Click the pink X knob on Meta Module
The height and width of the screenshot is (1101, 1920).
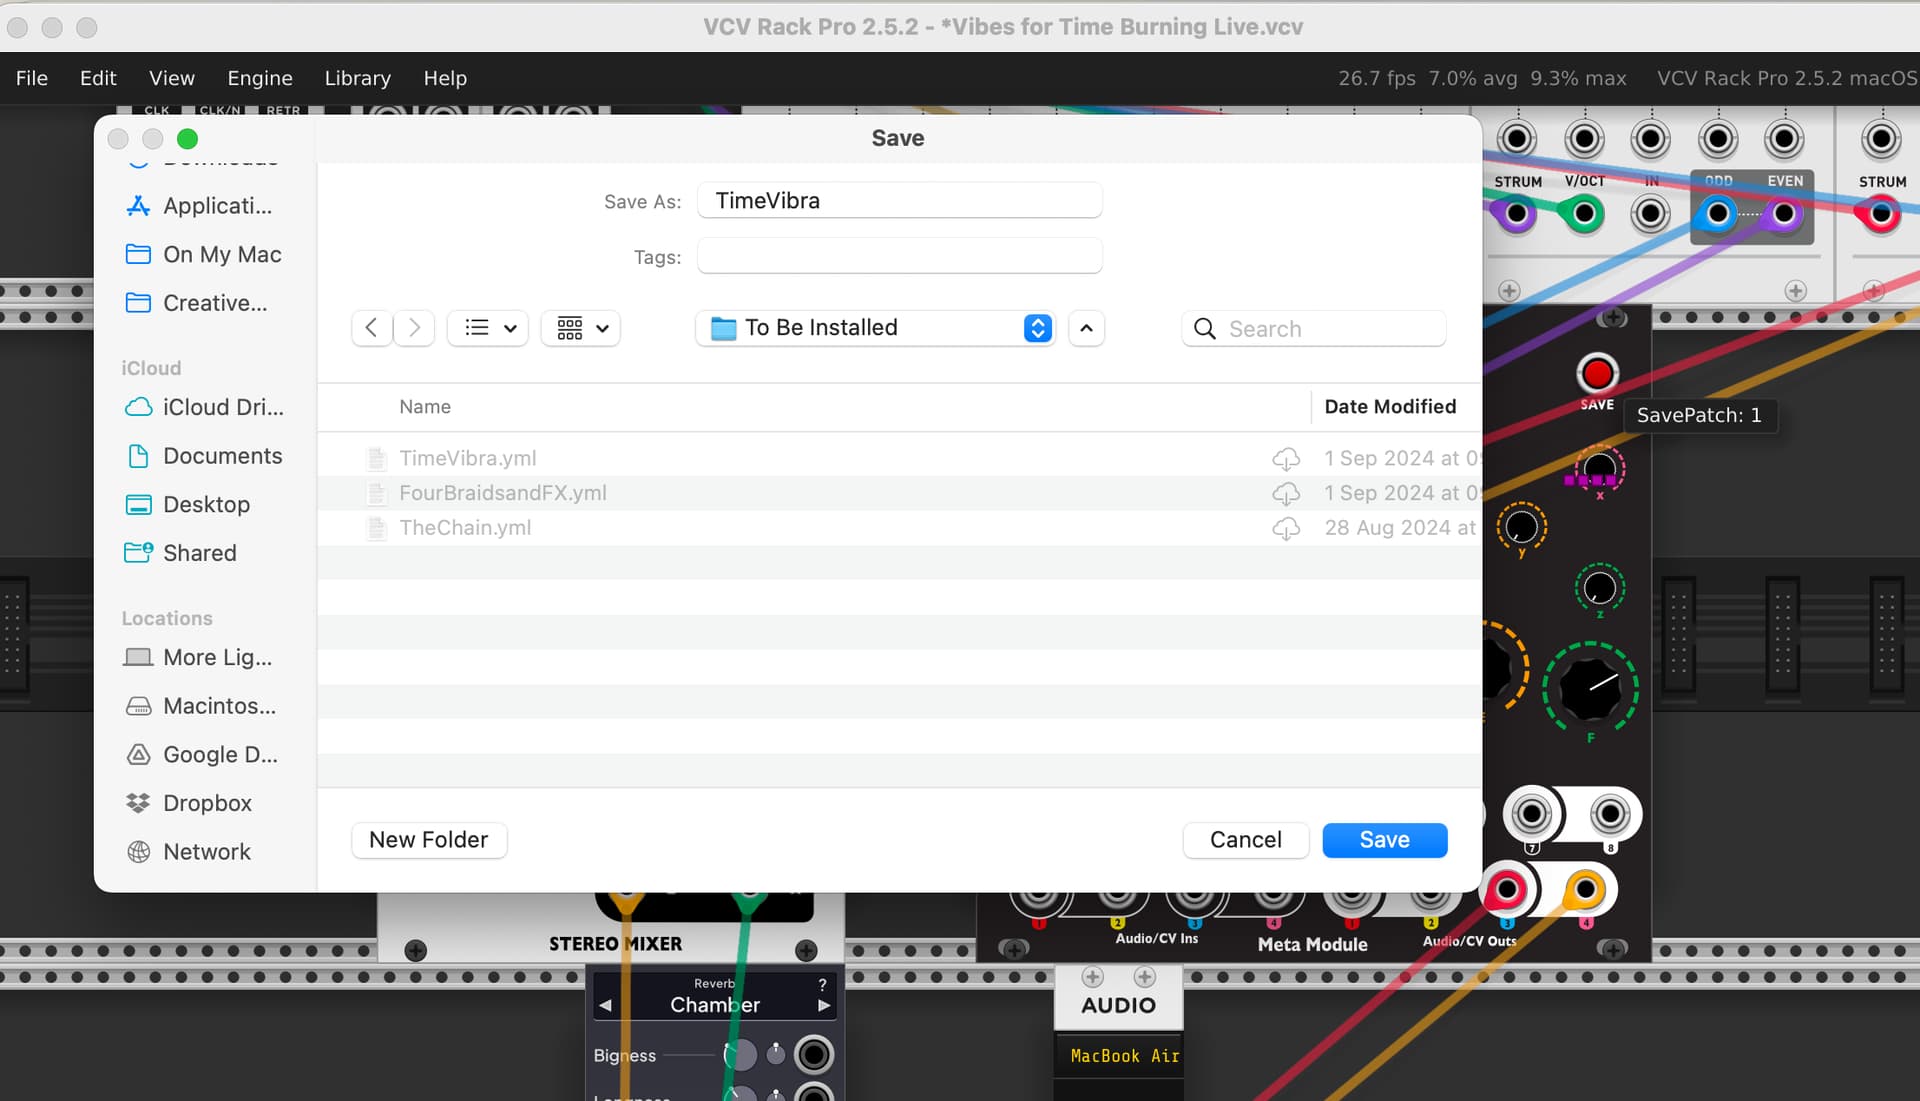tap(1600, 468)
